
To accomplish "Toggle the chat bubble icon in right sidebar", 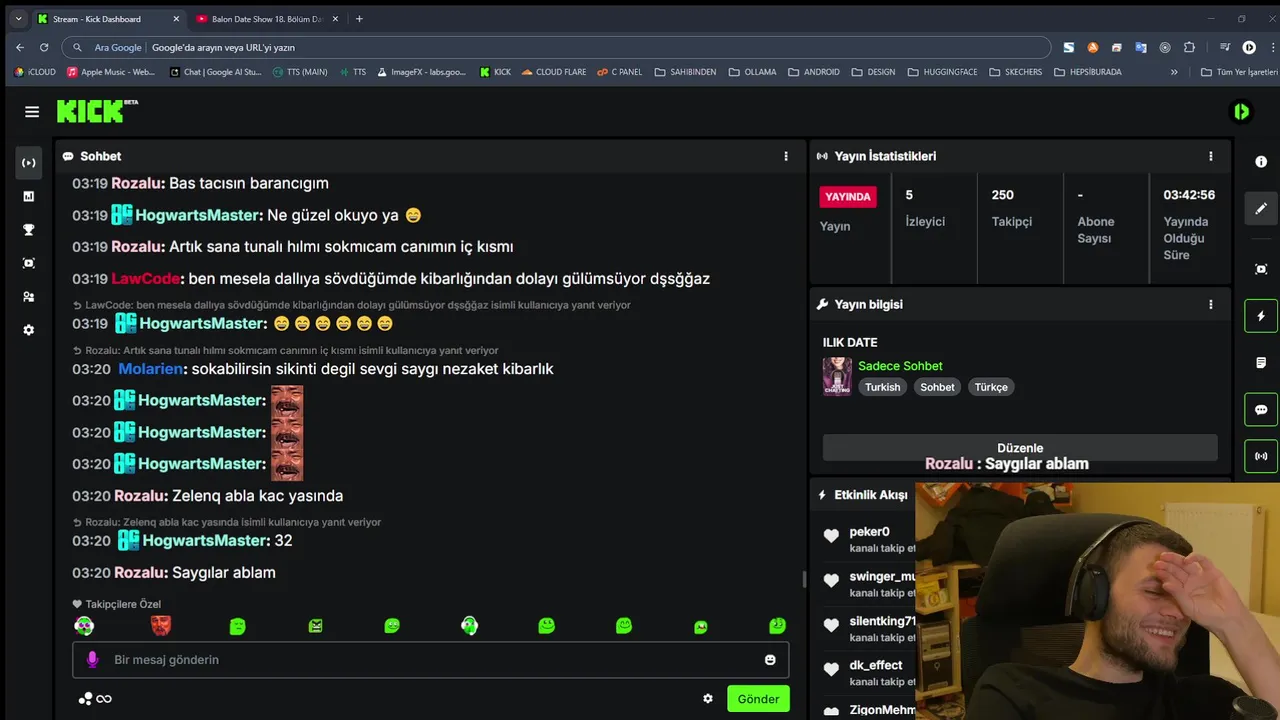I will coord(1261,410).
